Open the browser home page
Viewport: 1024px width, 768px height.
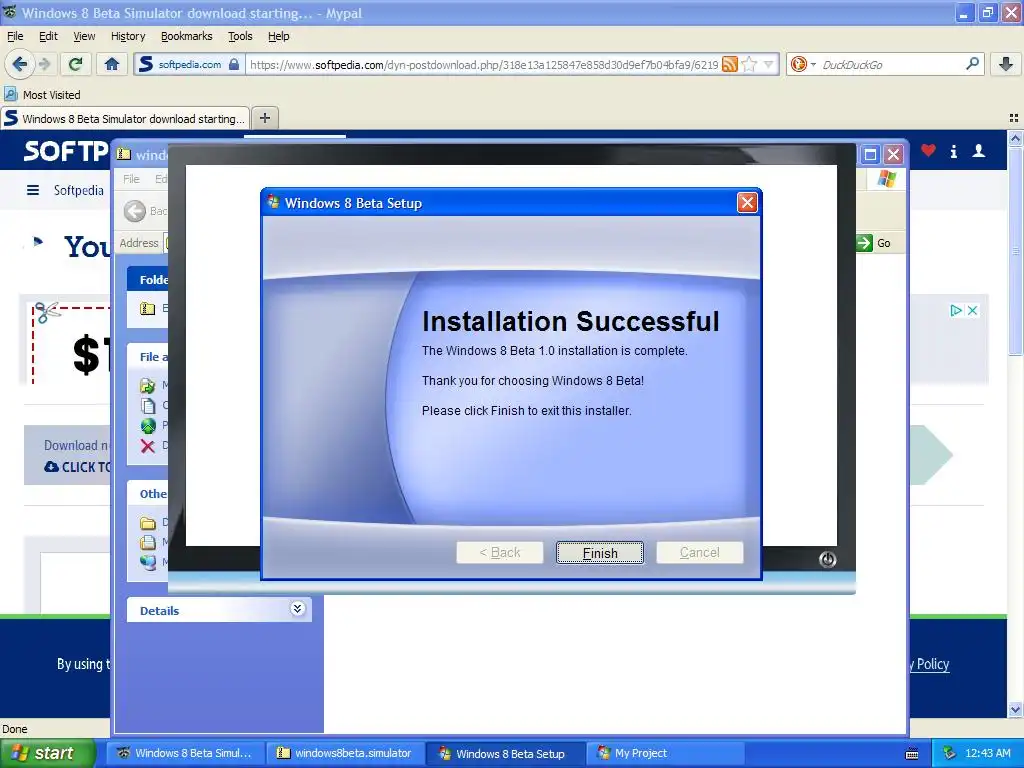(112, 64)
